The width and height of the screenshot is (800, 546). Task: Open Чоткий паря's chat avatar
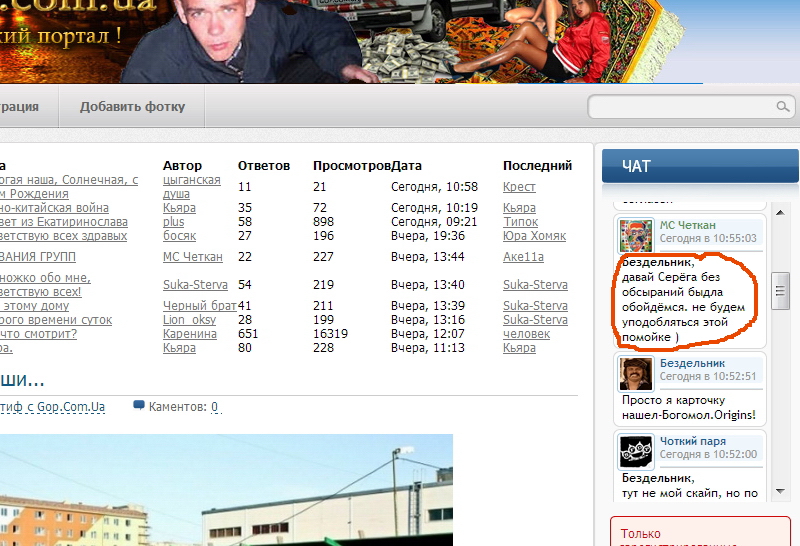[x=636, y=451]
